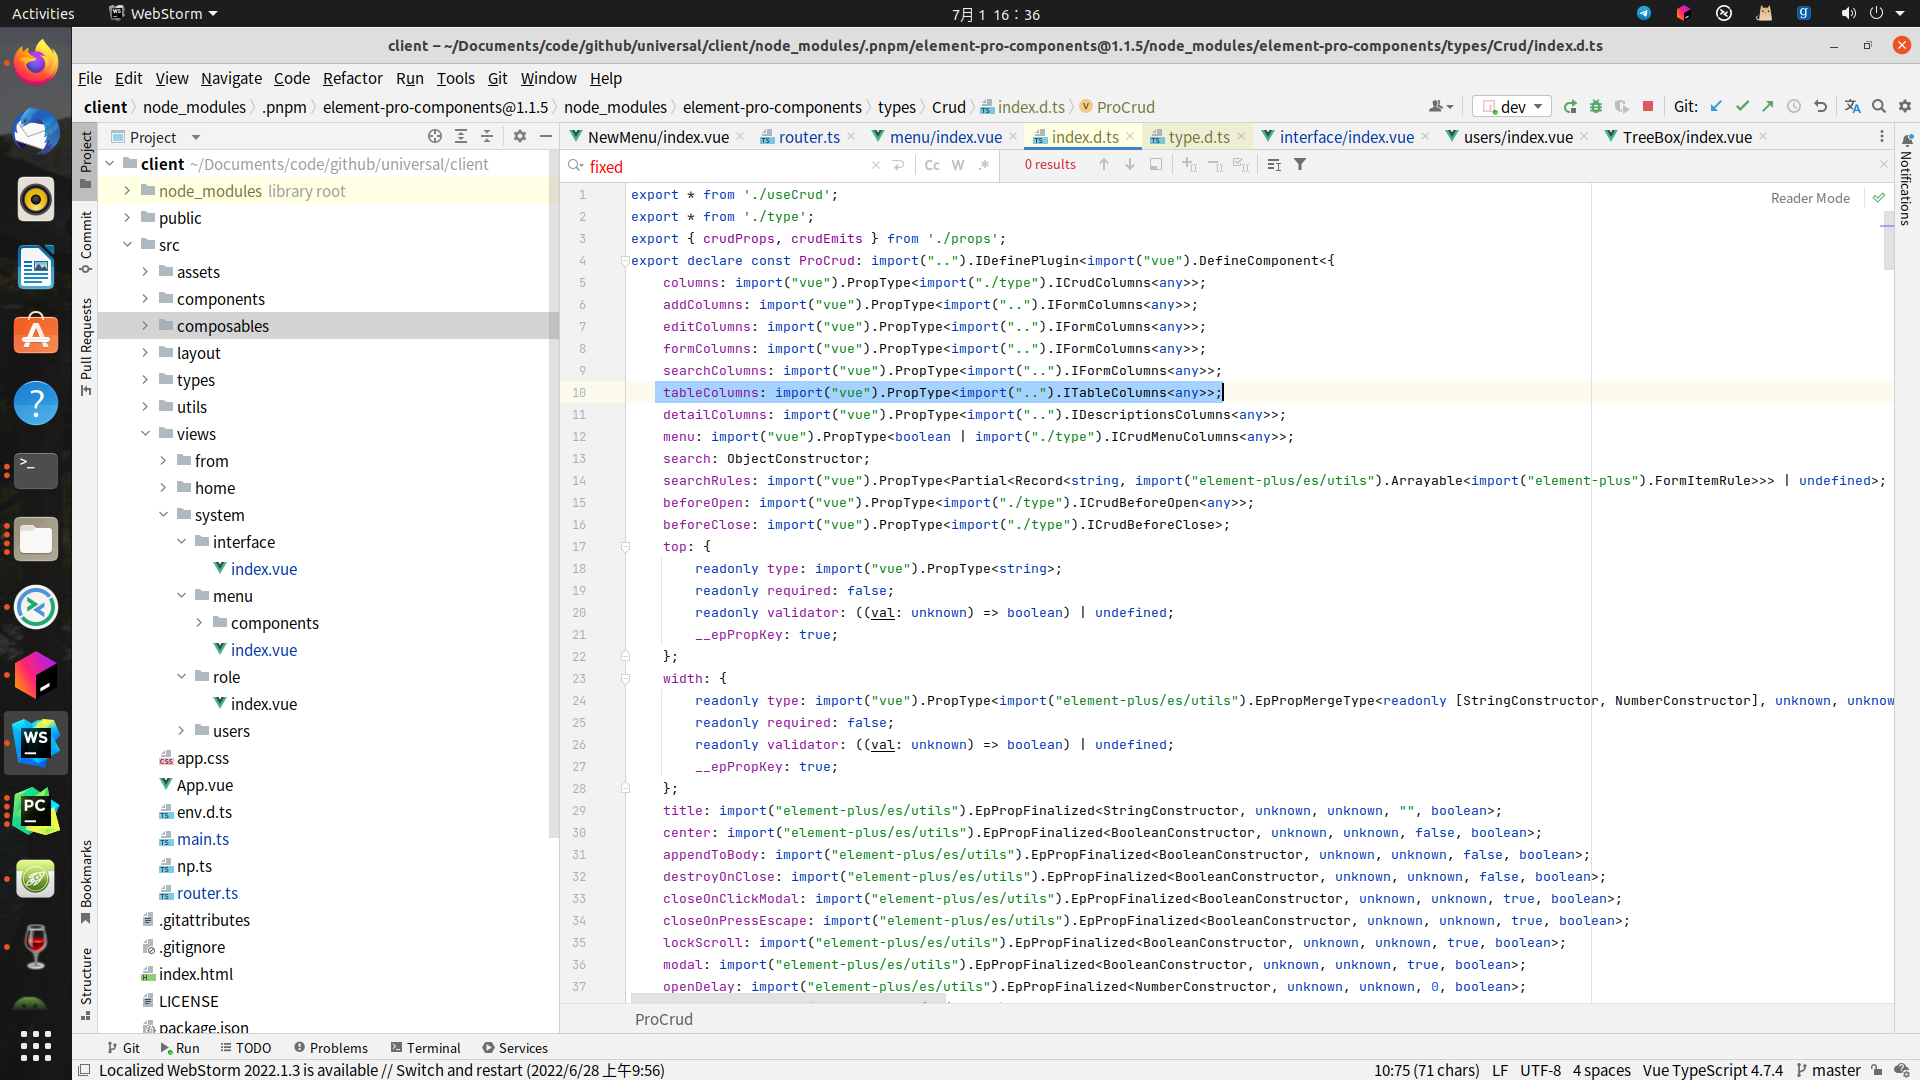
Task: Collapse all nodes in the Project tree
Action: 487,137
